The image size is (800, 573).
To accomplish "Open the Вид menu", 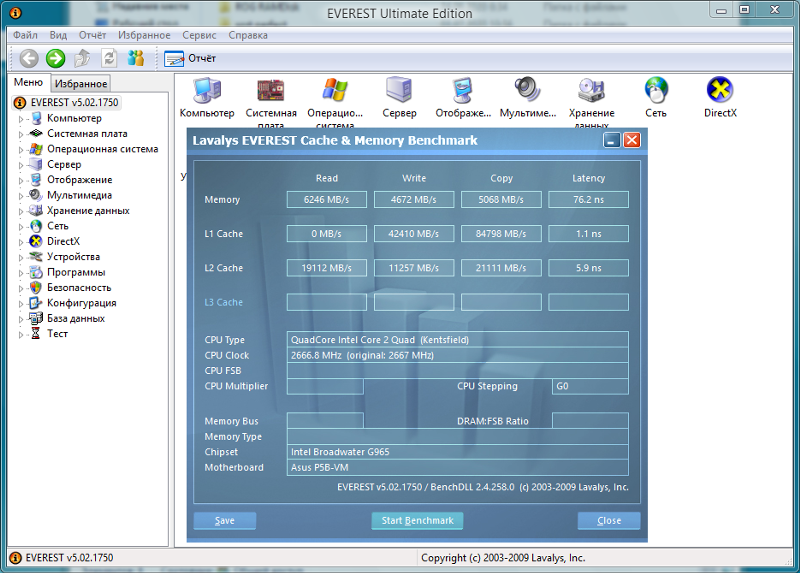I will coord(58,35).
